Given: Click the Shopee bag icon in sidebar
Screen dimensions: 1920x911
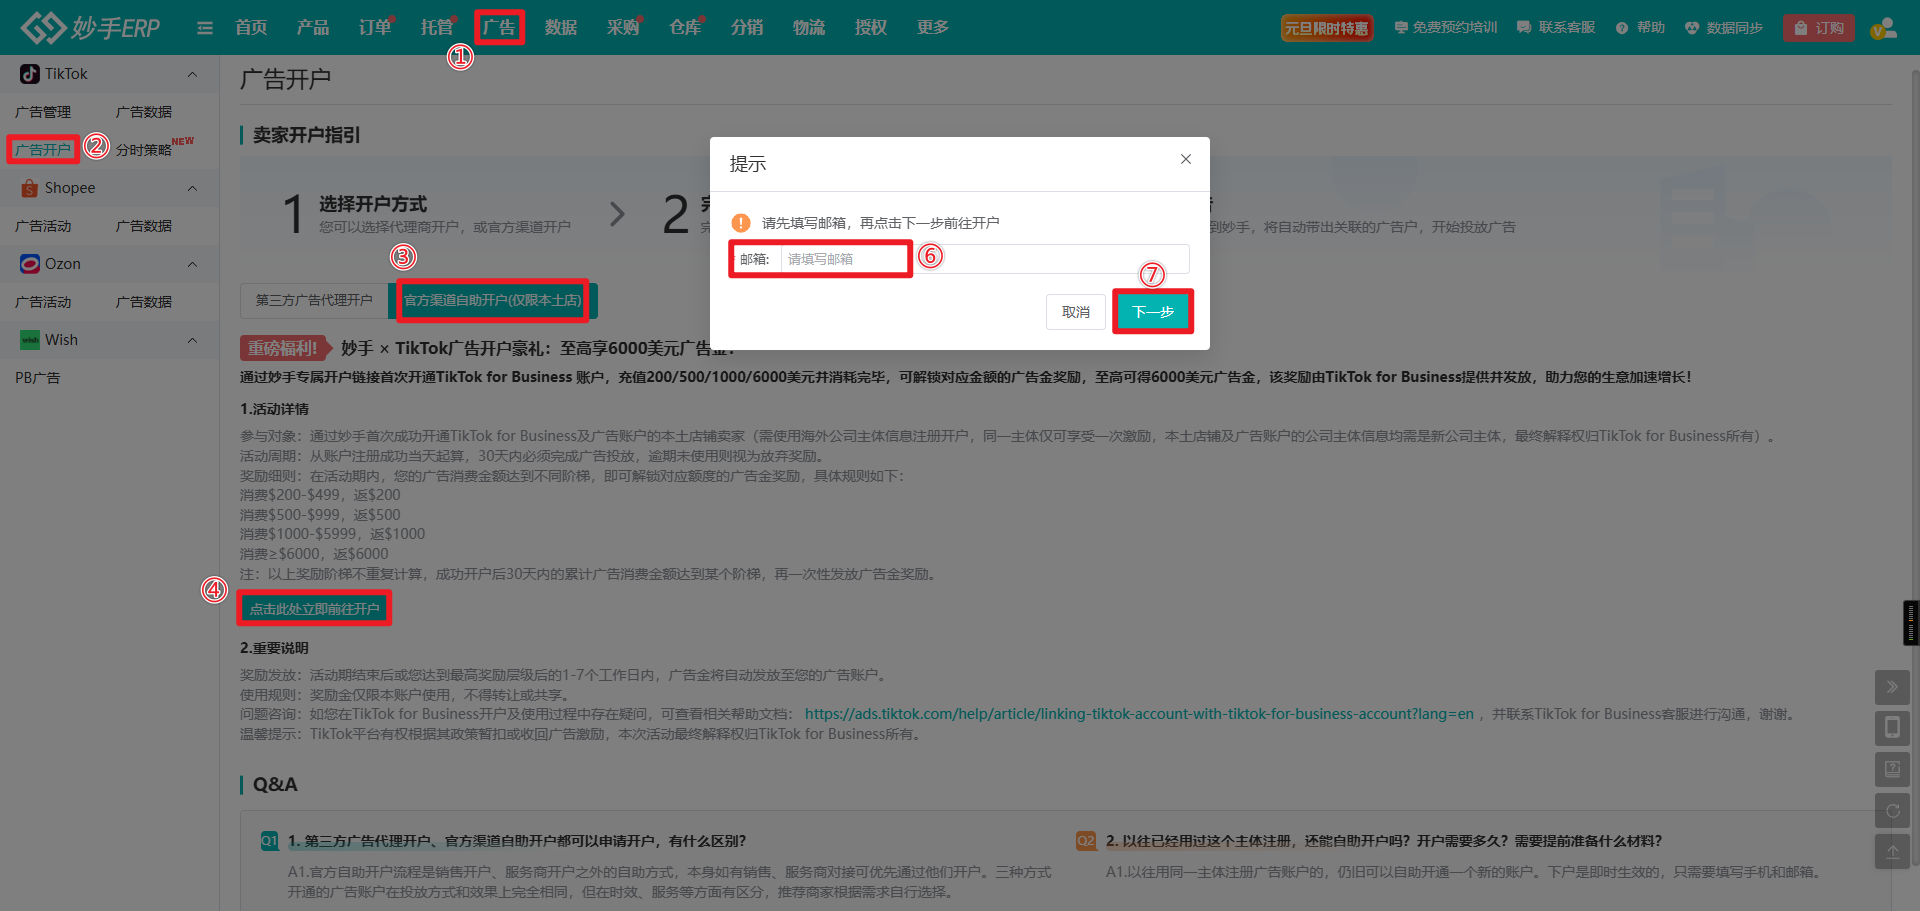Looking at the screenshot, I should pyautogui.click(x=30, y=188).
